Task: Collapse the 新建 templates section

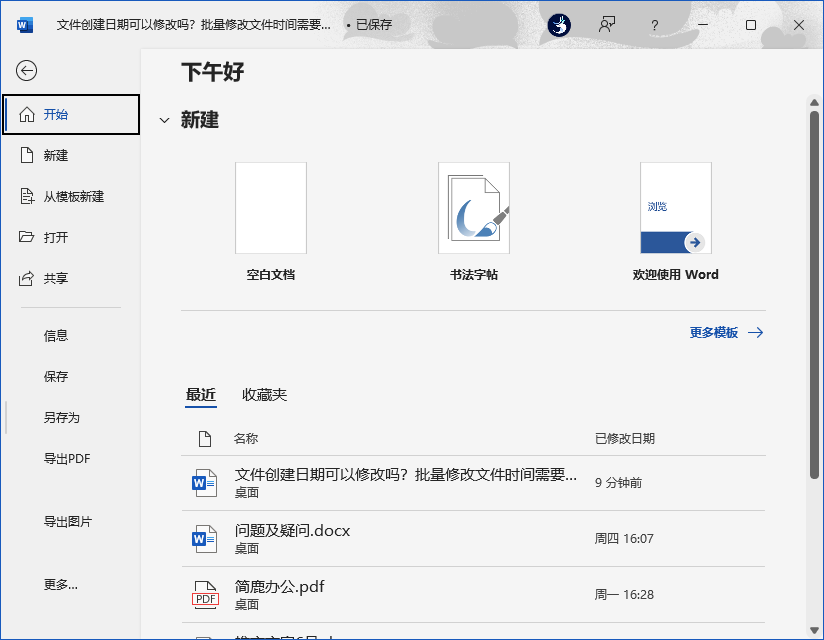Action: 164,119
